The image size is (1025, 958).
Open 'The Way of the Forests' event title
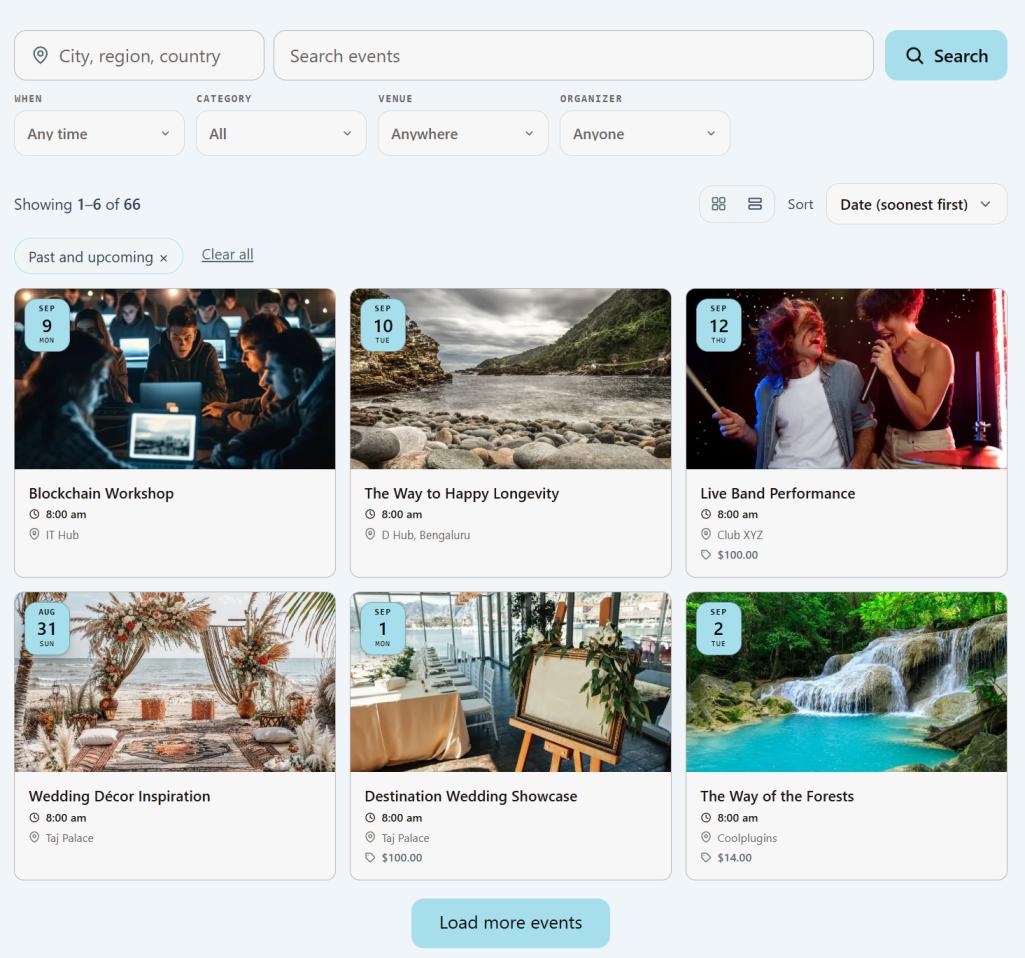coord(777,796)
